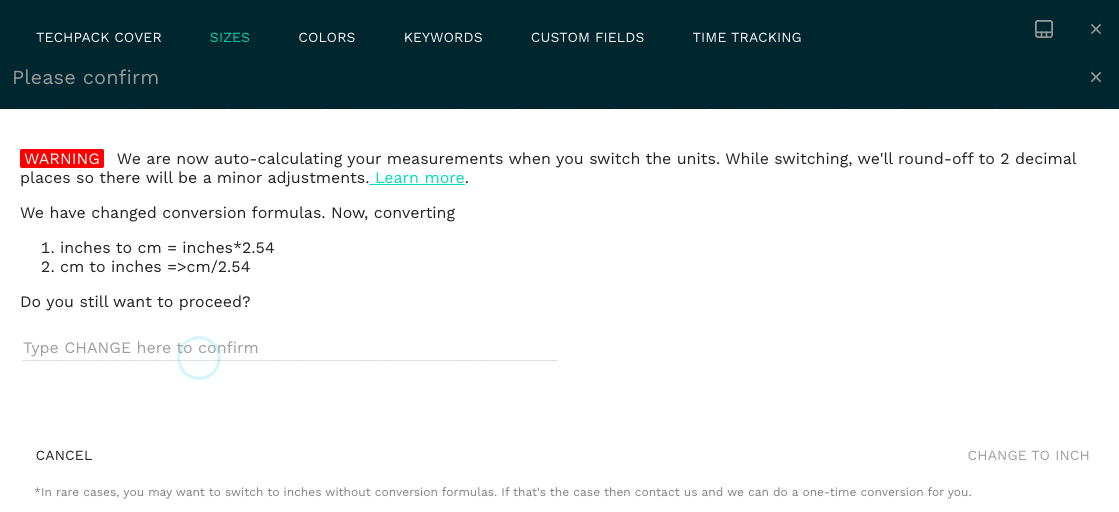Focus the Type CHANGE confirmation field
The width and height of the screenshot is (1119, 512).
[290, 348]
